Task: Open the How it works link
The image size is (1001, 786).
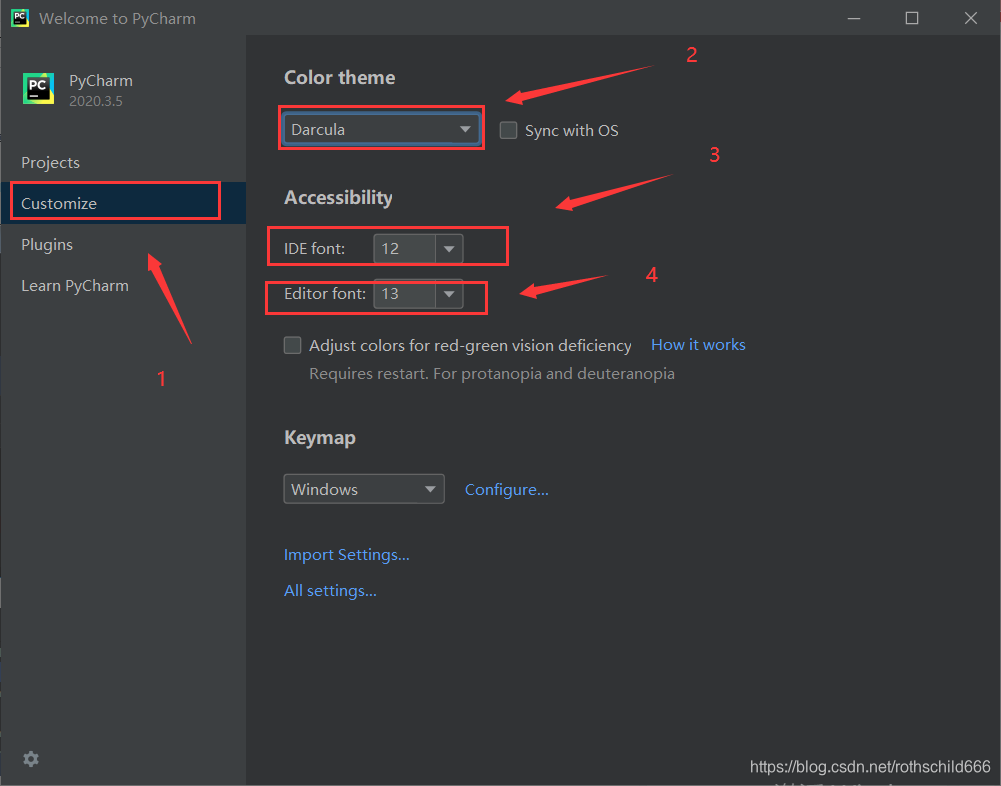Action: coord(698,345)
